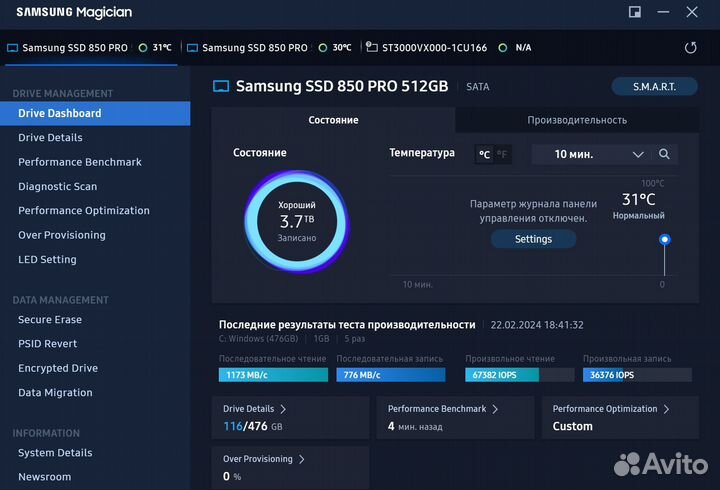Click the mini-mode window icon in title bar
Image resolution: width=720 pixels, height=490 pixels.
(635, 12)
